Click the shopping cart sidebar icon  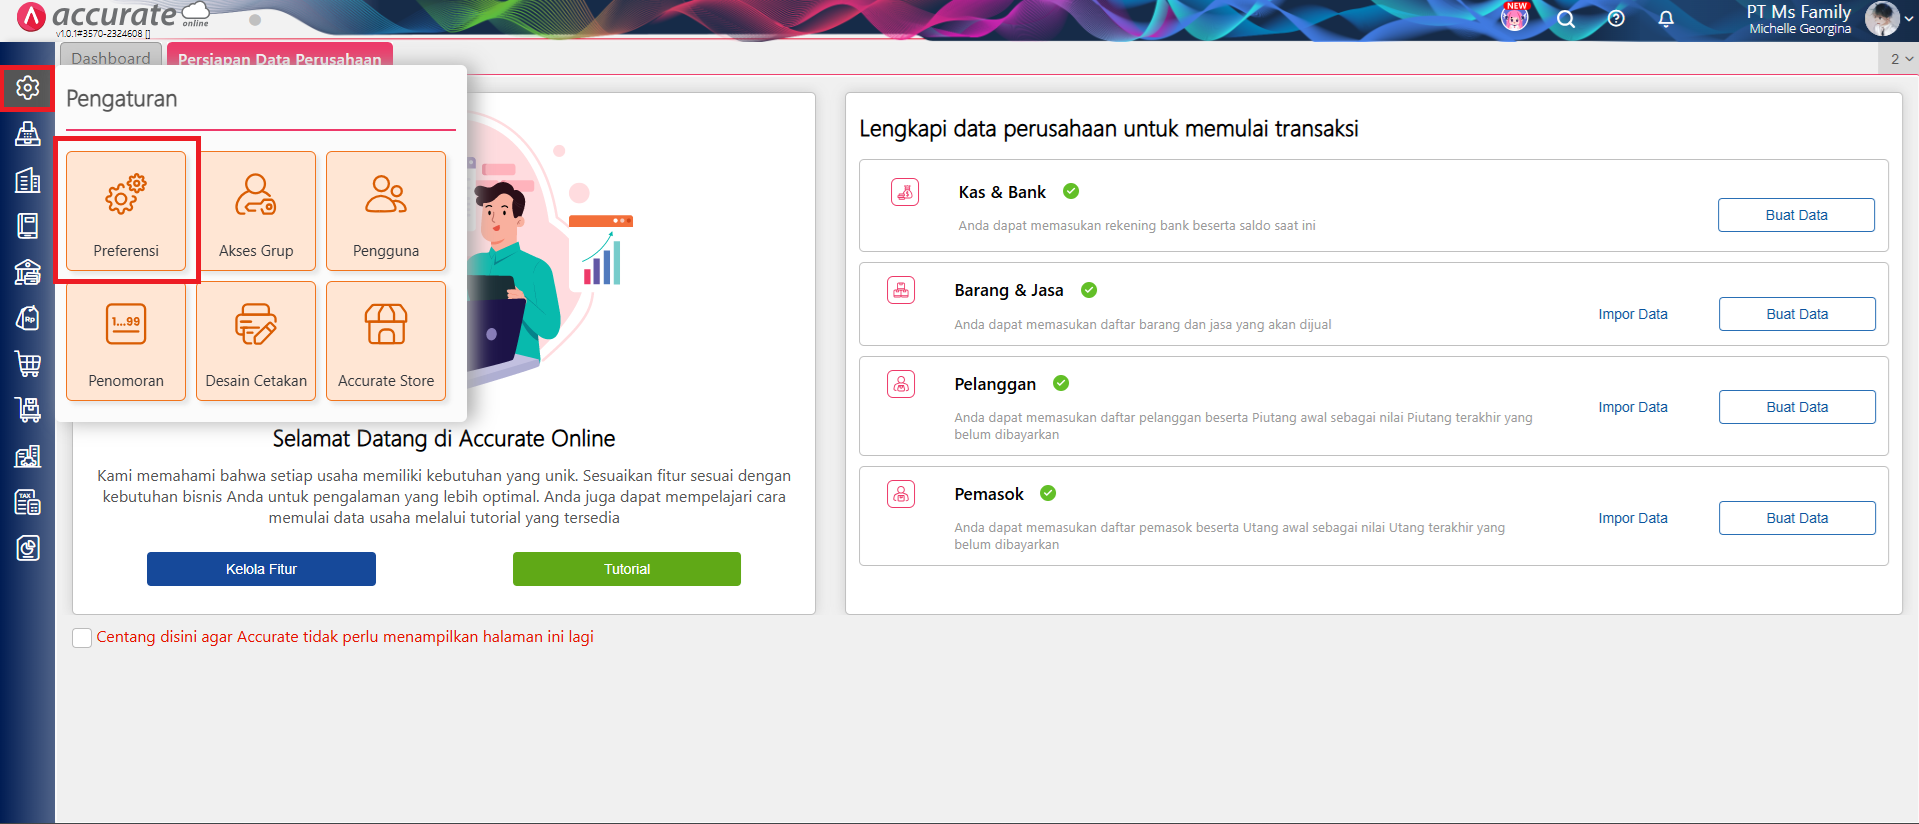(x=28, y=364)
